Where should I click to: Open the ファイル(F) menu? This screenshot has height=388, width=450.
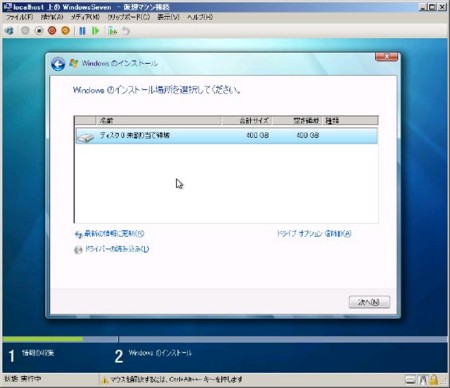pyautogui.click(x=19, y=17)
